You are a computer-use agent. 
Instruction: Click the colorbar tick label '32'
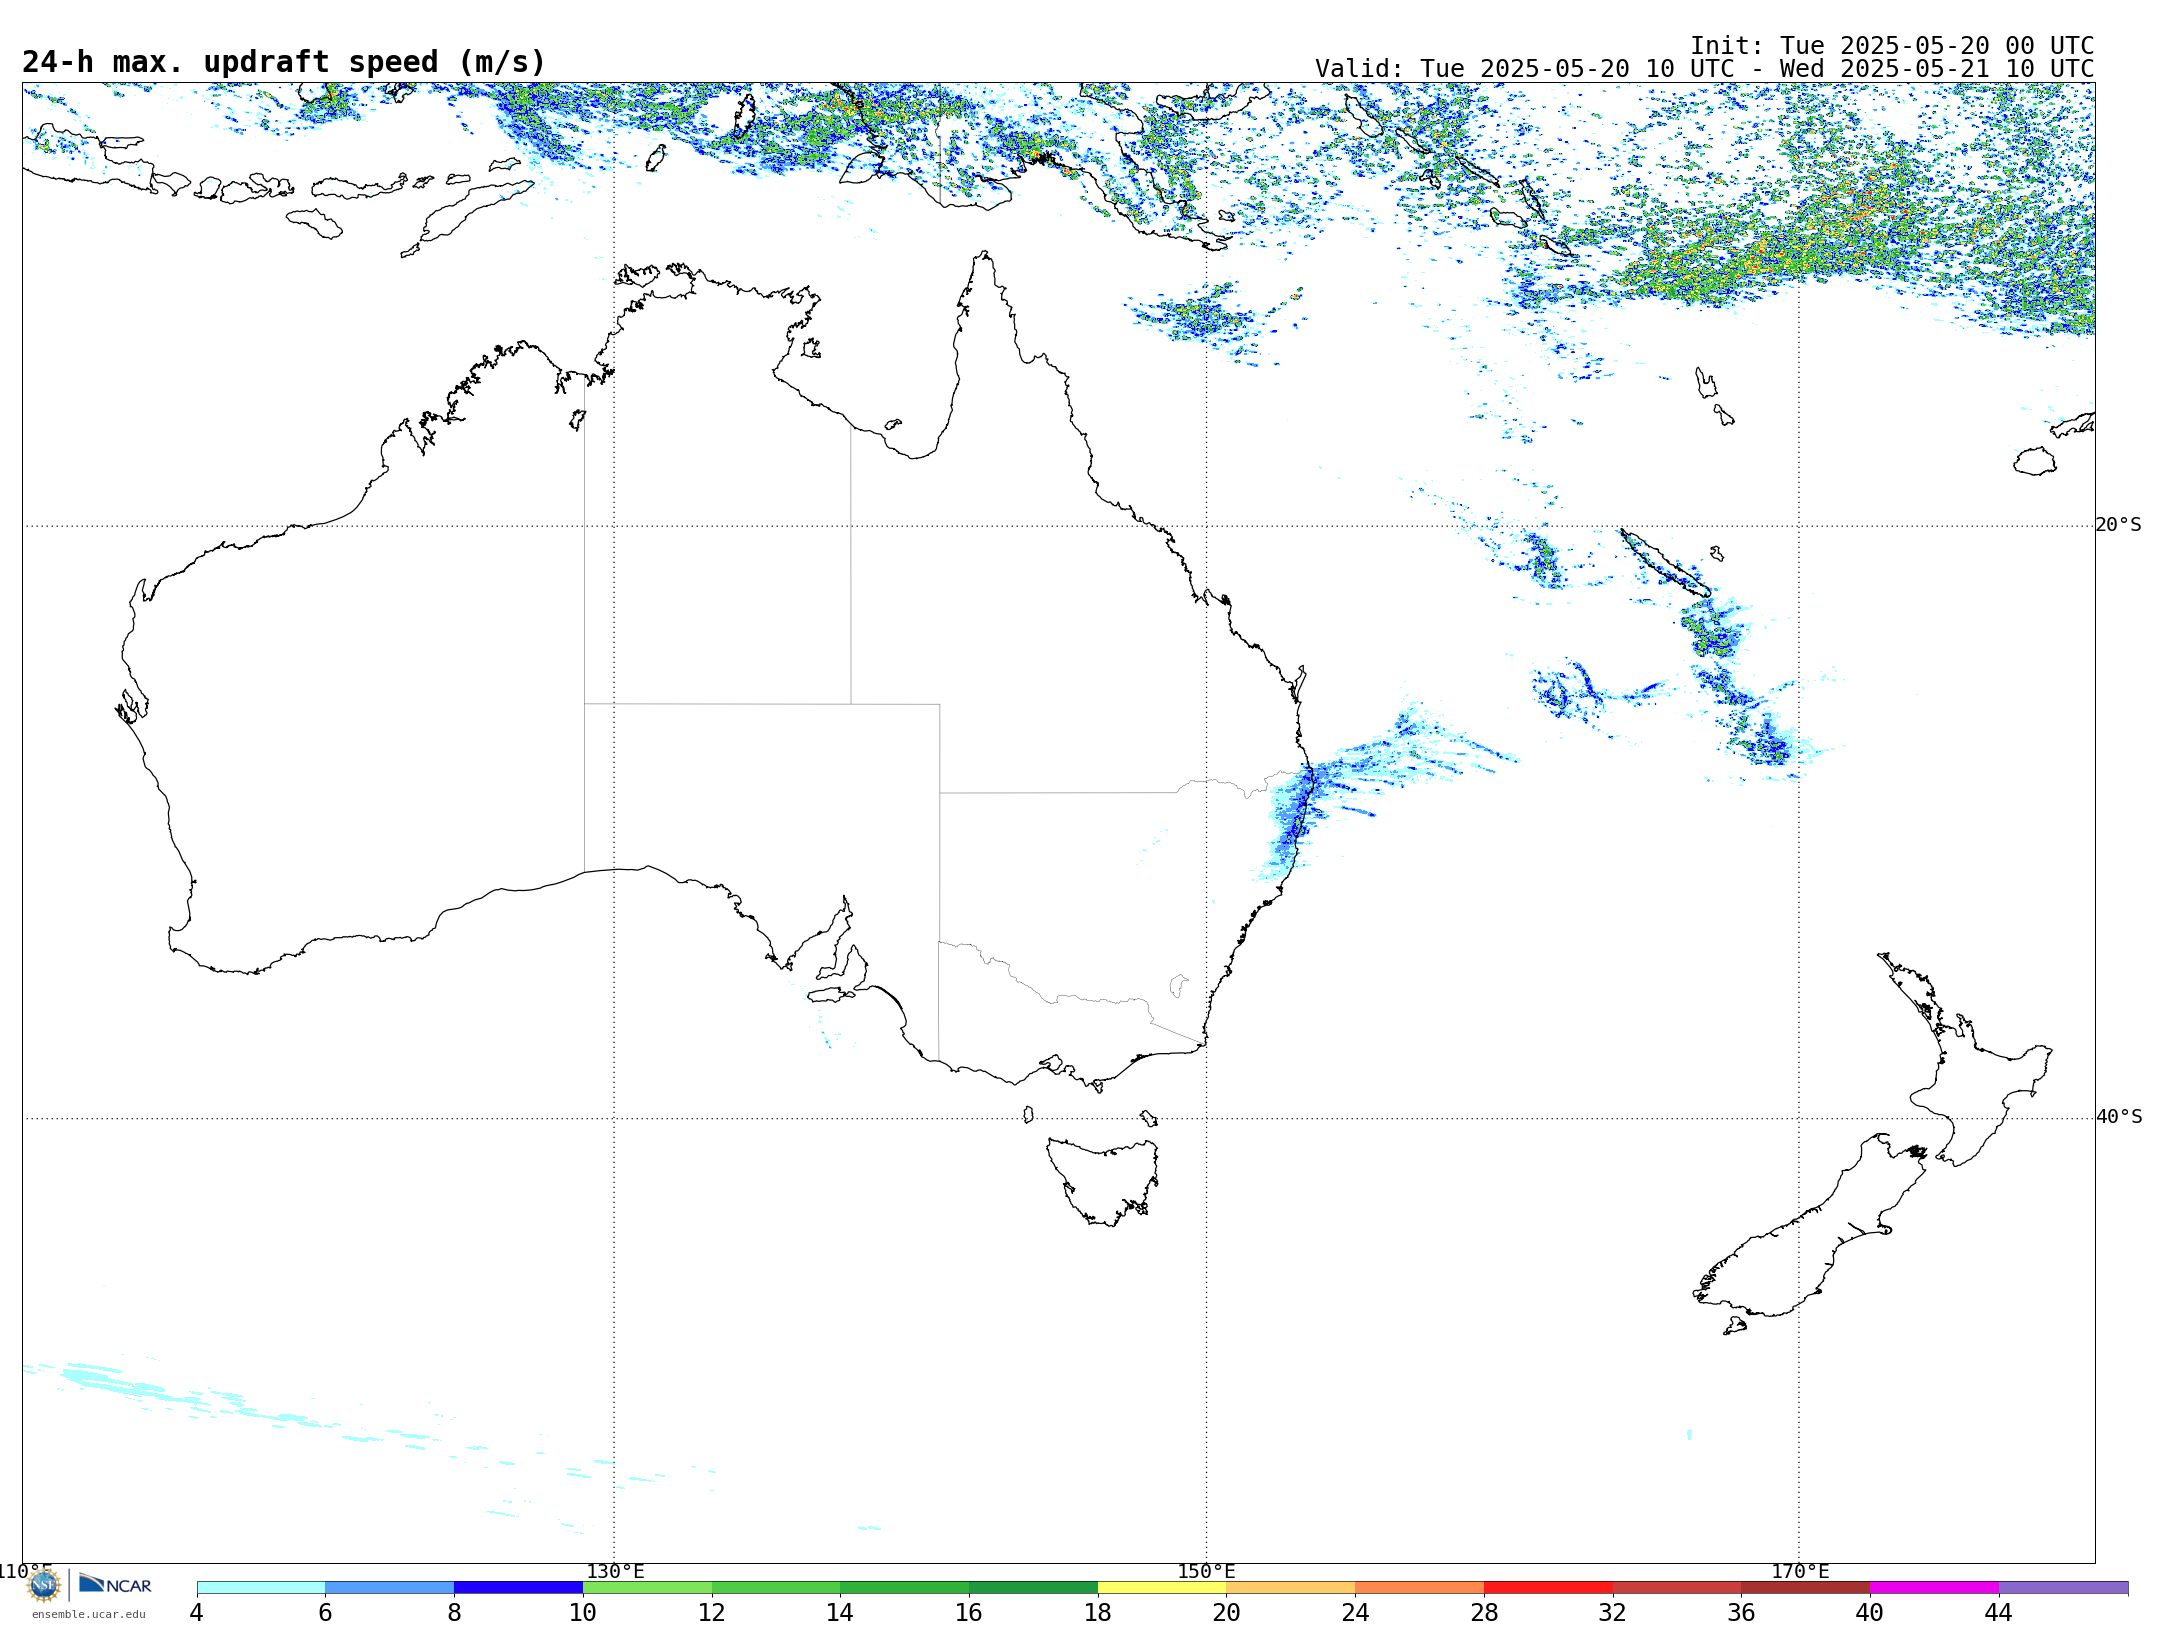[x=1613, y=1612]
